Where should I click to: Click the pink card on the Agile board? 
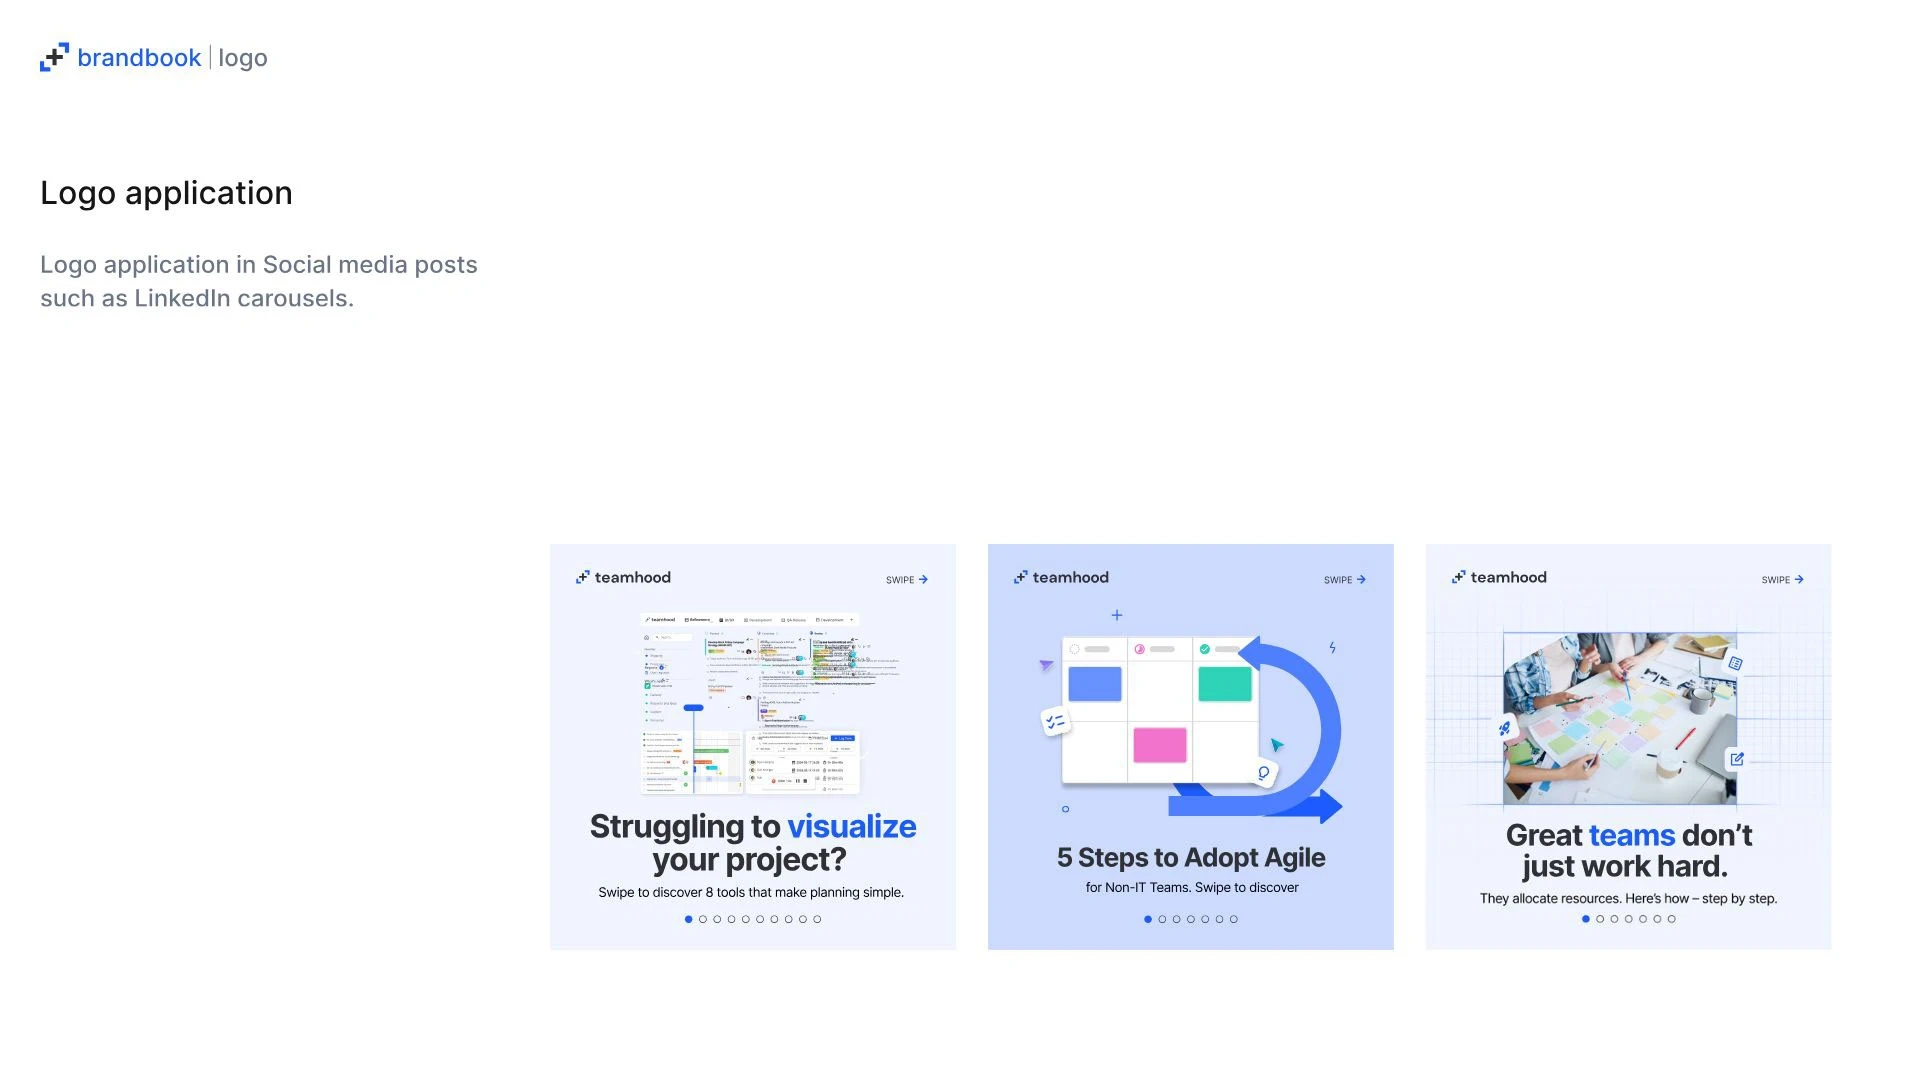[x=1160, y=745]
